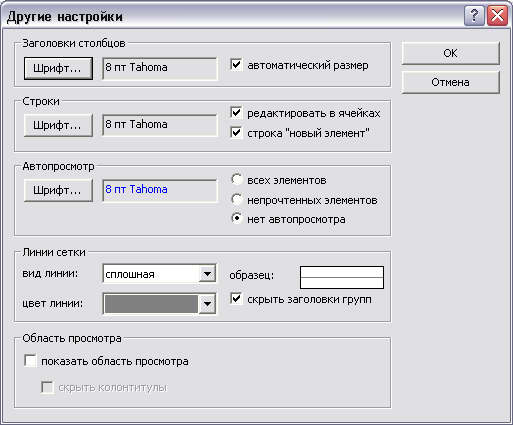The width and height of the screenshot is (513, 425).
Task: Click the Заголовки столбцов group title
Action: 74,43
